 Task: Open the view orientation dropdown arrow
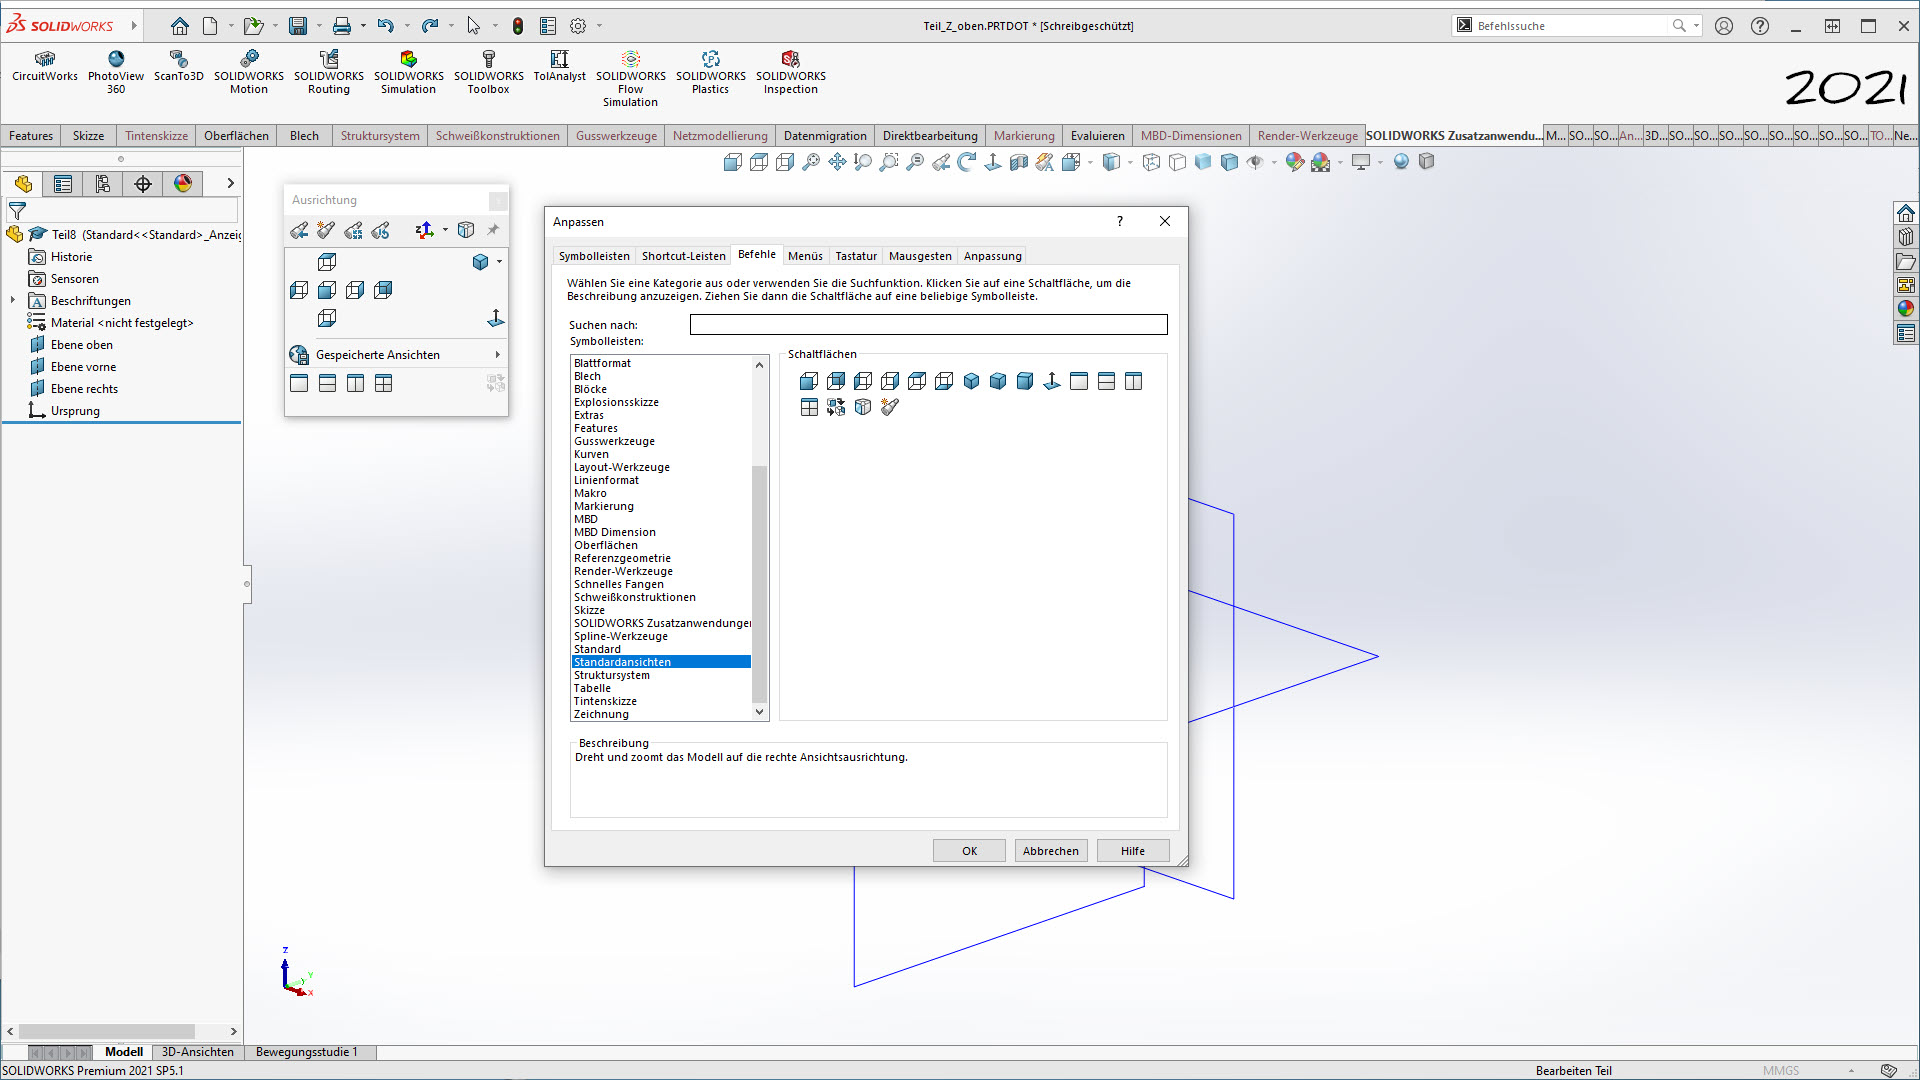coord(1090,162)
